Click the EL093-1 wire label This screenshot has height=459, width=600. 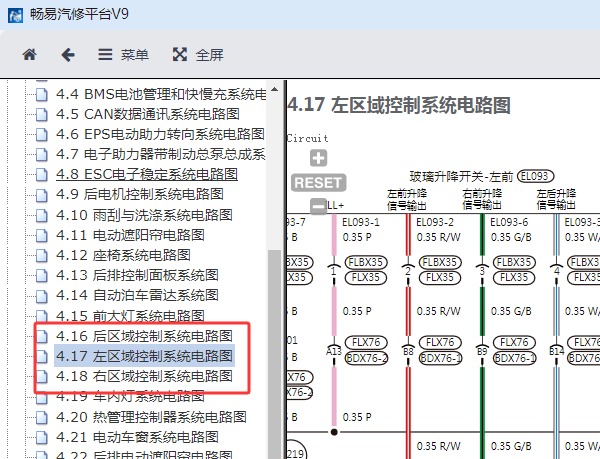(361, 222)
